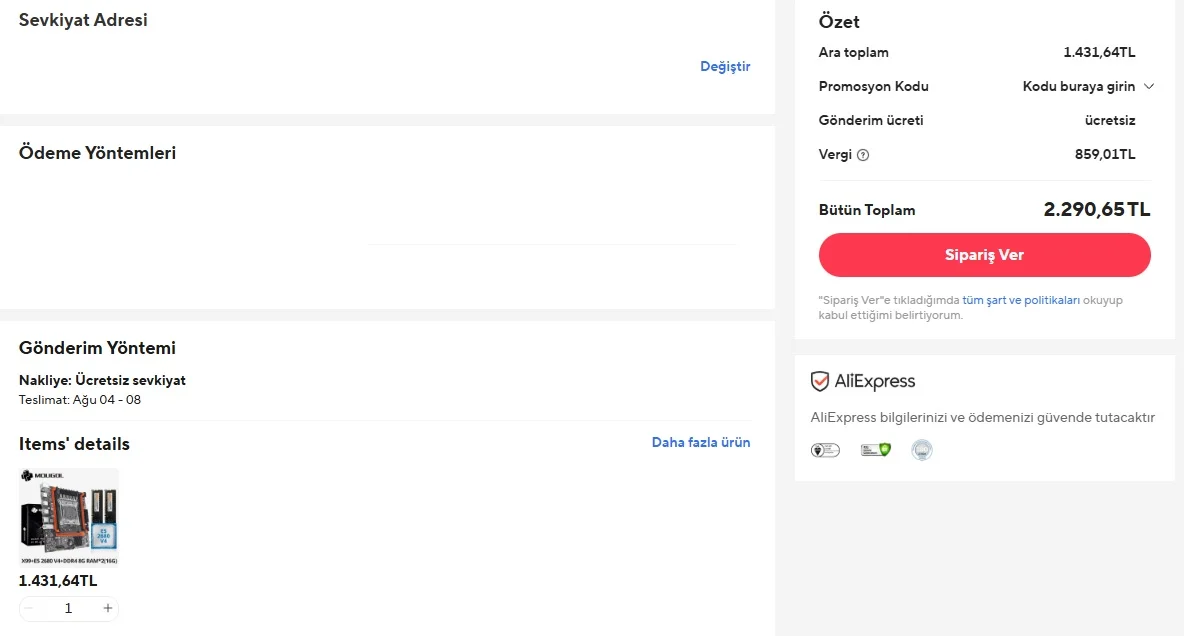Click the item price 1.431,64TL under thumbnail

pos(58,581)
